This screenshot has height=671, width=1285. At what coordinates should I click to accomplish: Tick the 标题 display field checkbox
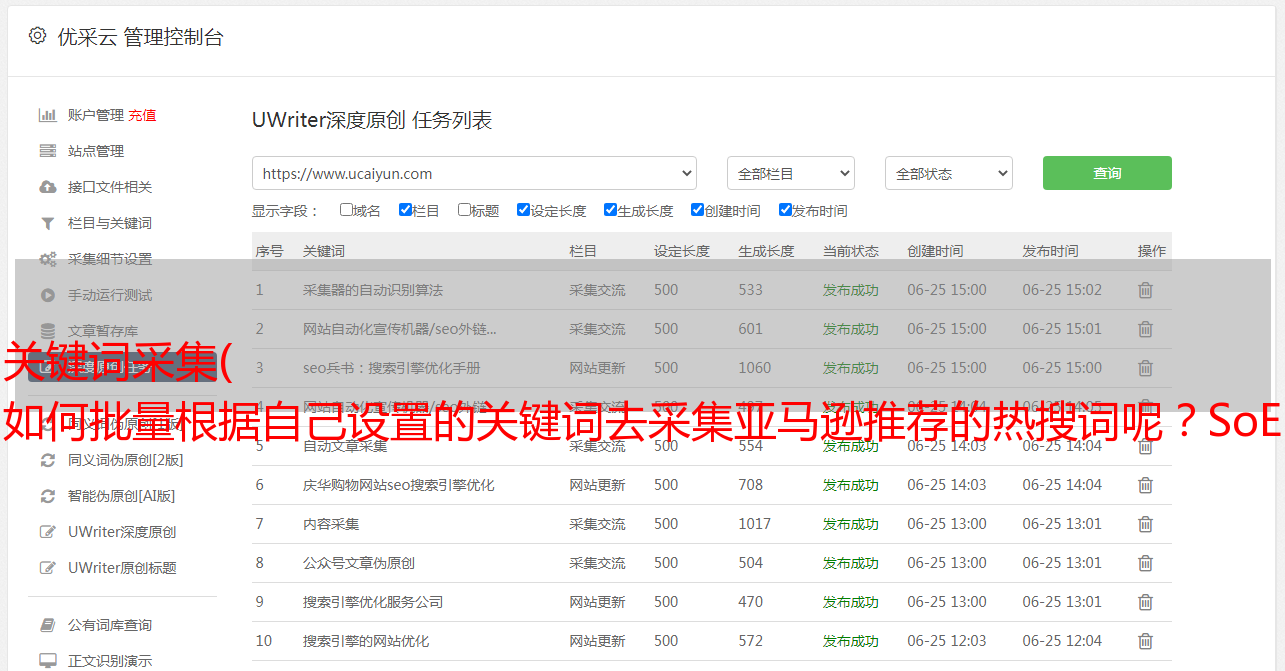tap(464, 210)
